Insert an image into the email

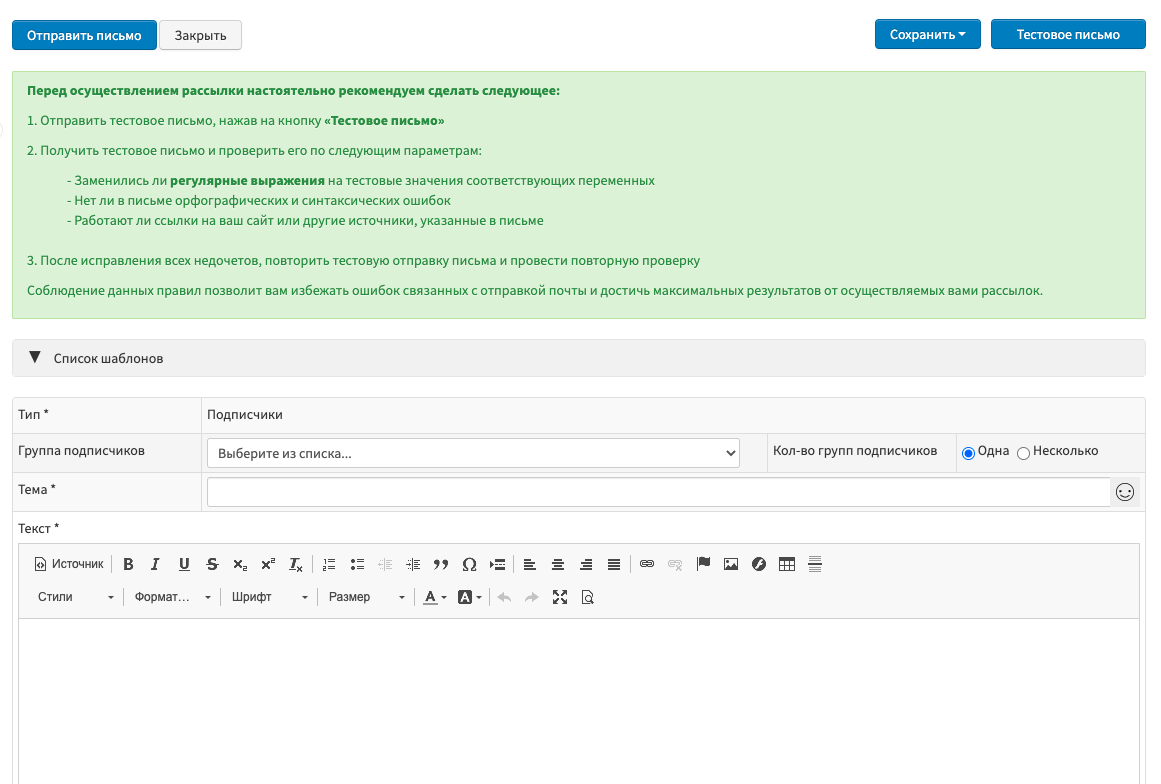(x=731, y=564)
